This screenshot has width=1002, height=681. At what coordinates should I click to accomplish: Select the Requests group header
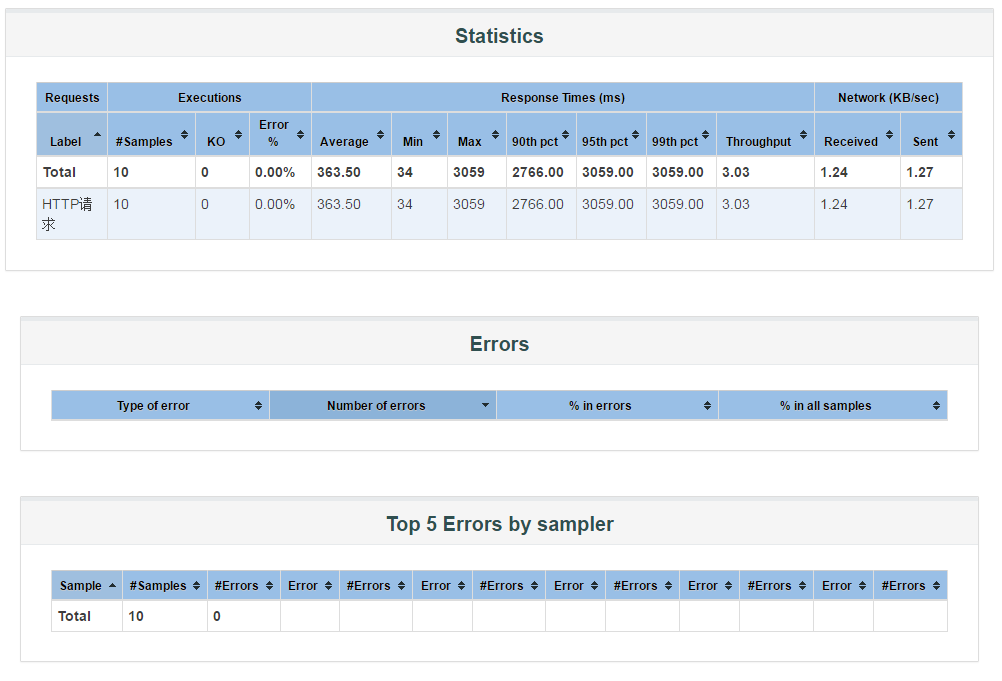pyautogui.click(x=72, y=98)
